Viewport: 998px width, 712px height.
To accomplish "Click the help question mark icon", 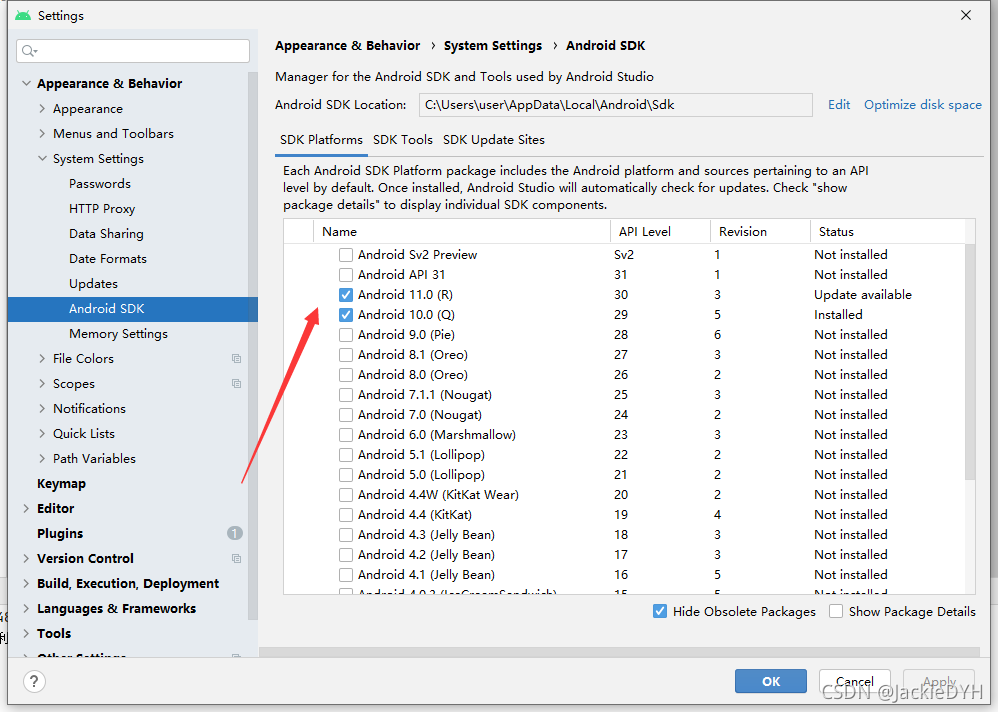I will pos(34,681).
